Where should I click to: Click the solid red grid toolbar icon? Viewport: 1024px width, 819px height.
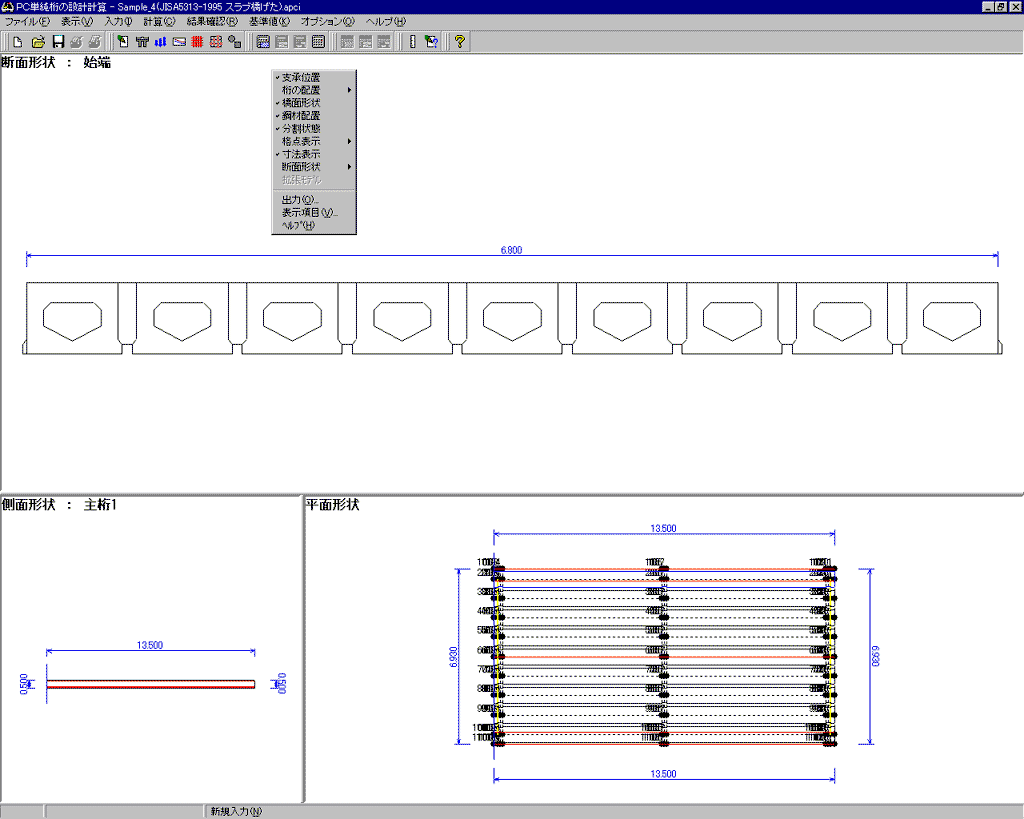(198, 42)
